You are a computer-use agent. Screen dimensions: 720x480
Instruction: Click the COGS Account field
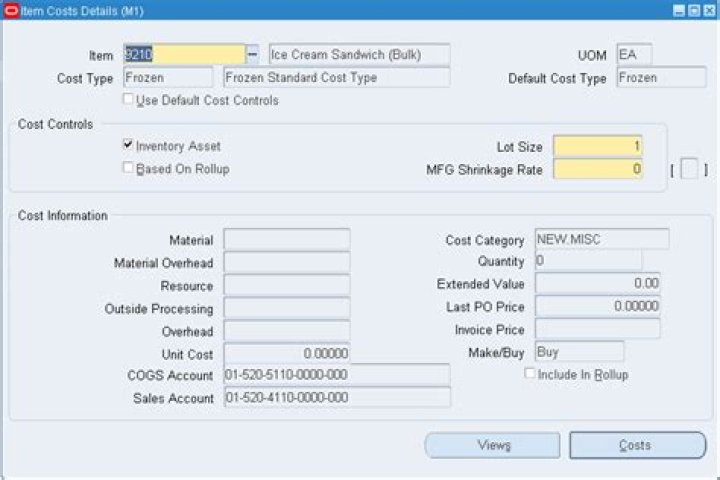coord(337,375)
